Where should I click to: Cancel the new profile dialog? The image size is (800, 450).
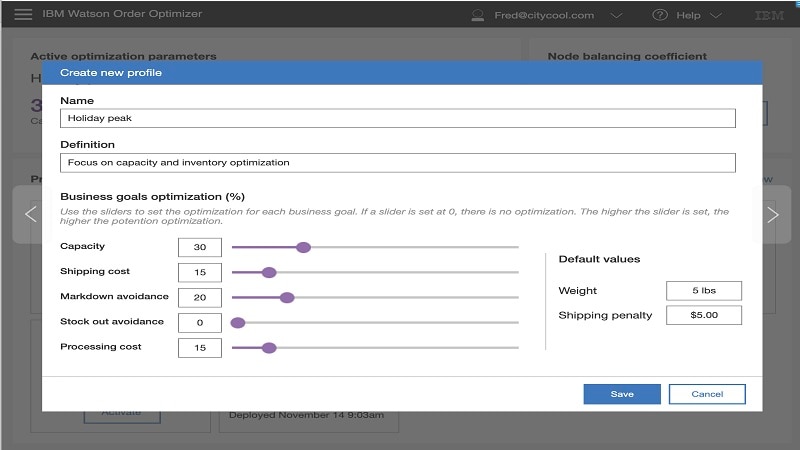pos(707,394)
